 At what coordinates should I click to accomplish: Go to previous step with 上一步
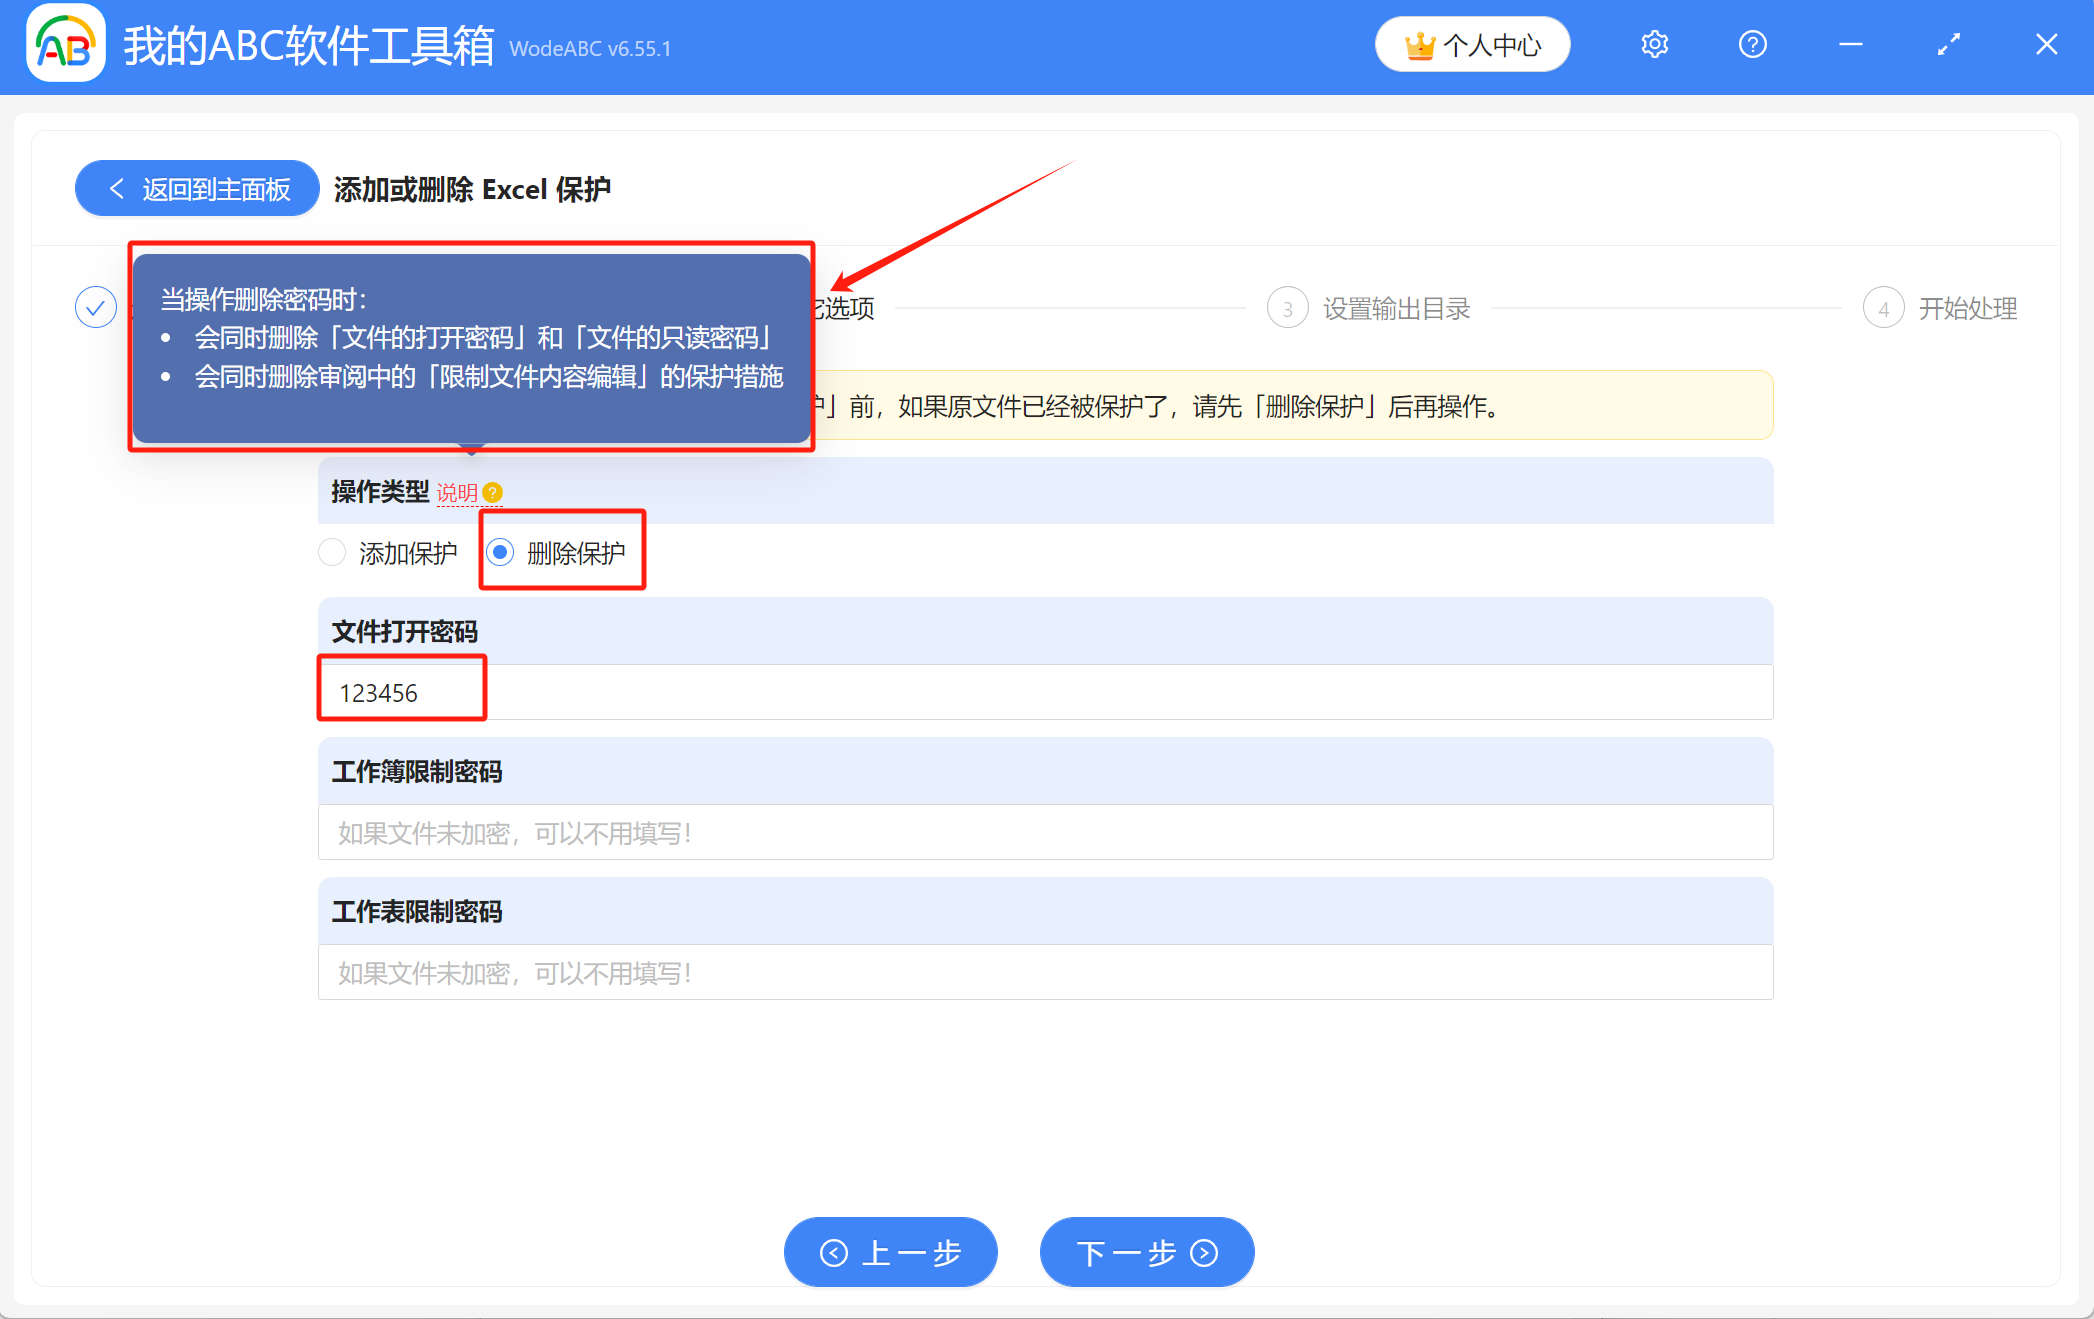890,1252
